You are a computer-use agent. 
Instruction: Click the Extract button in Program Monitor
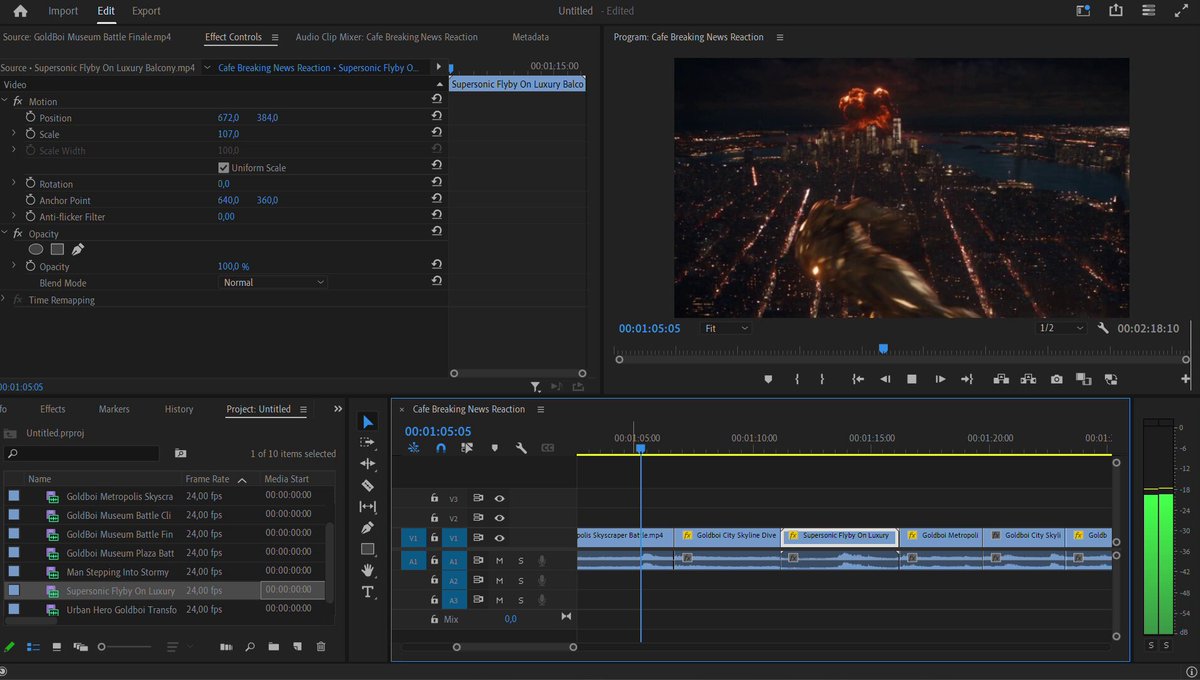1028,380
